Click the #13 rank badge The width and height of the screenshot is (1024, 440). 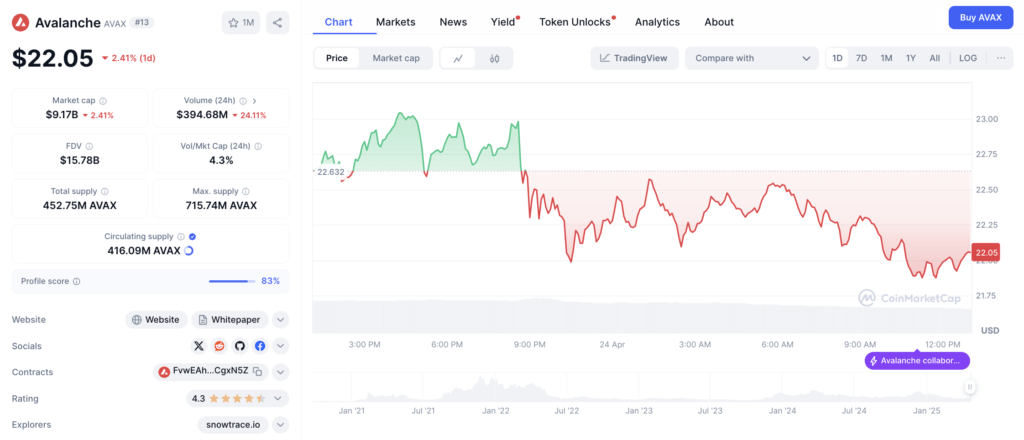pyautogui.click(x=142, y=23)
